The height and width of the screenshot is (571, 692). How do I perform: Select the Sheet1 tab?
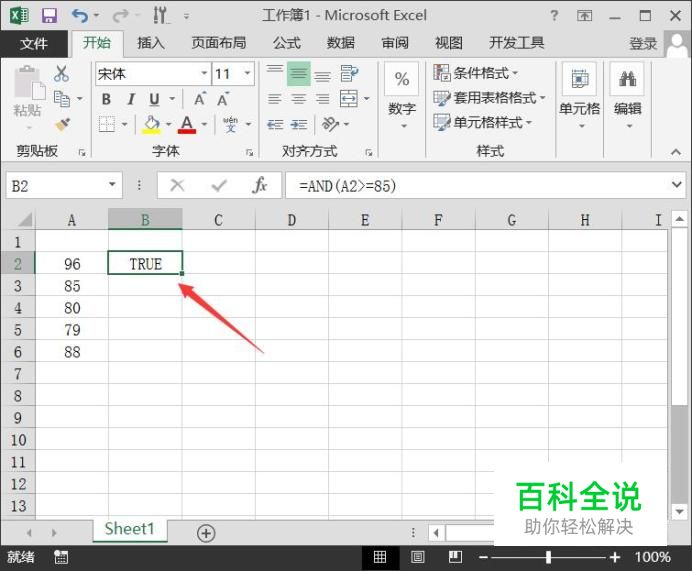(130, 529)
